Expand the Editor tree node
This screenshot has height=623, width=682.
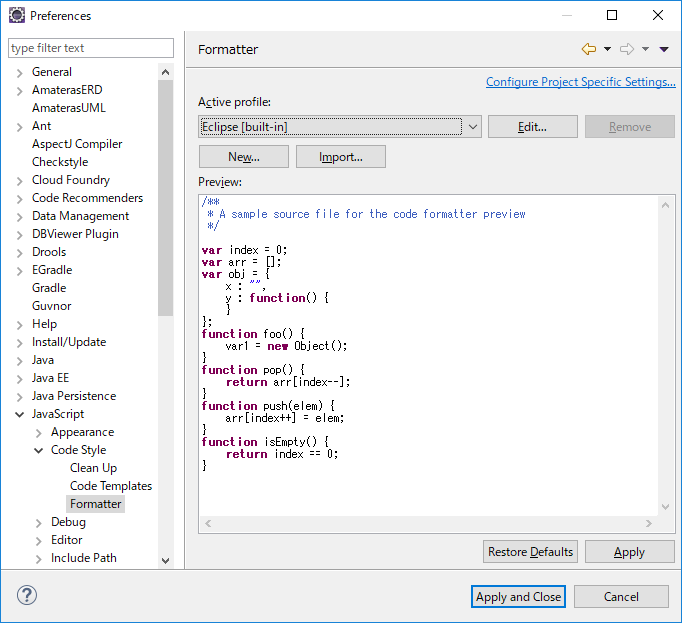click(38, 541)
